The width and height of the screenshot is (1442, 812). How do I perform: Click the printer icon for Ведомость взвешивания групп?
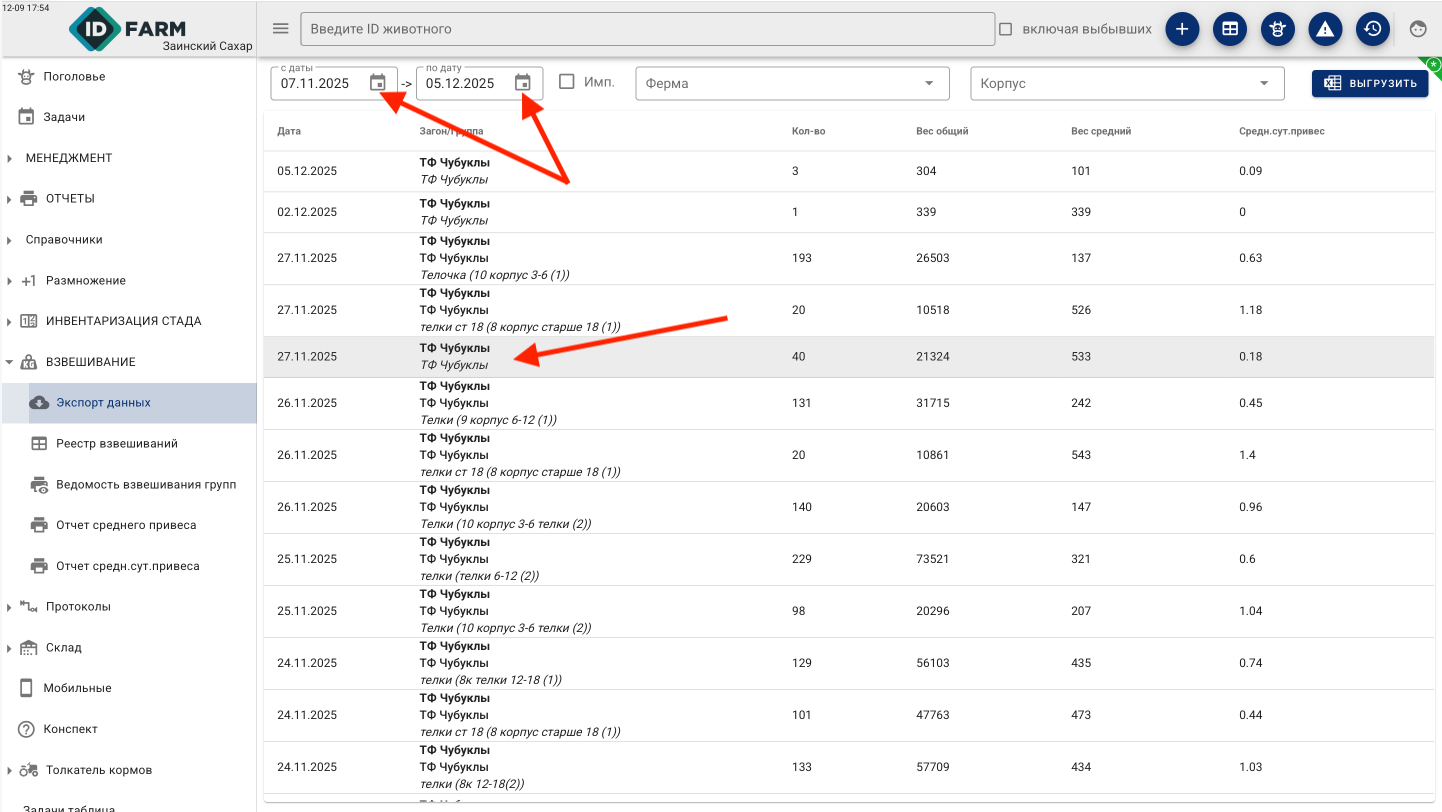(x=39, y=485)
